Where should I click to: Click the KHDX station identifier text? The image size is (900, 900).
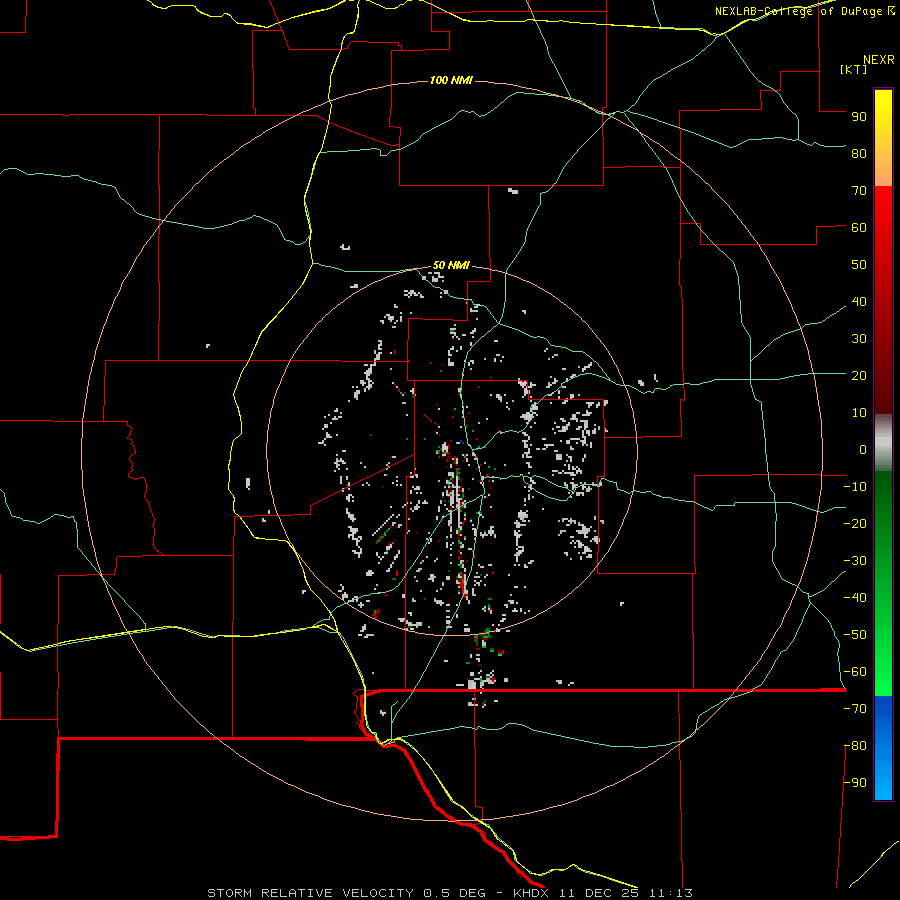(531, 893)
